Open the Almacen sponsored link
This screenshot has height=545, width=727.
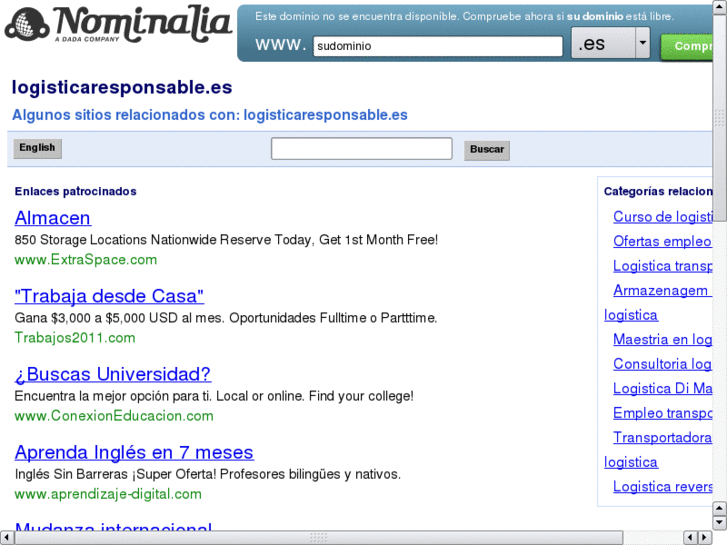click(x=53, y=218)
